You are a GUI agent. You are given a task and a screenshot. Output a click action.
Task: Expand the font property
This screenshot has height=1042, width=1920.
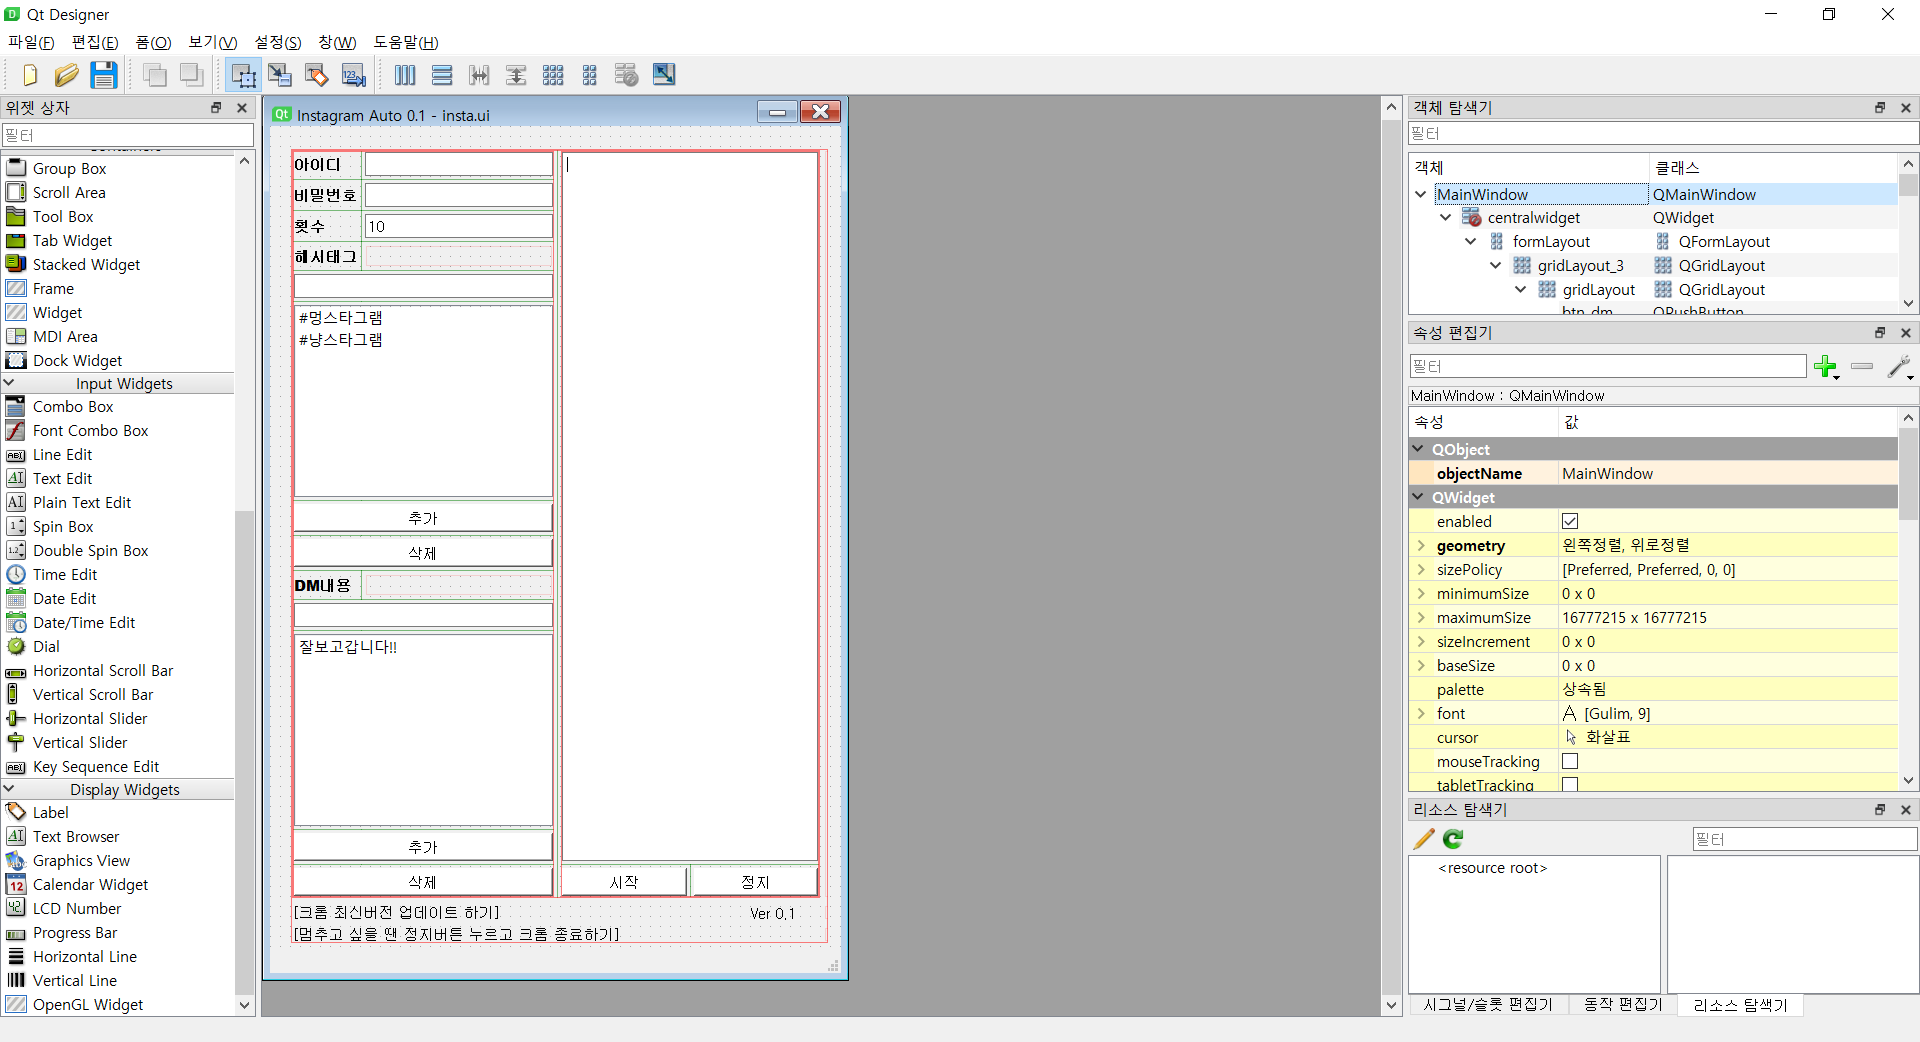[1421, 713]
